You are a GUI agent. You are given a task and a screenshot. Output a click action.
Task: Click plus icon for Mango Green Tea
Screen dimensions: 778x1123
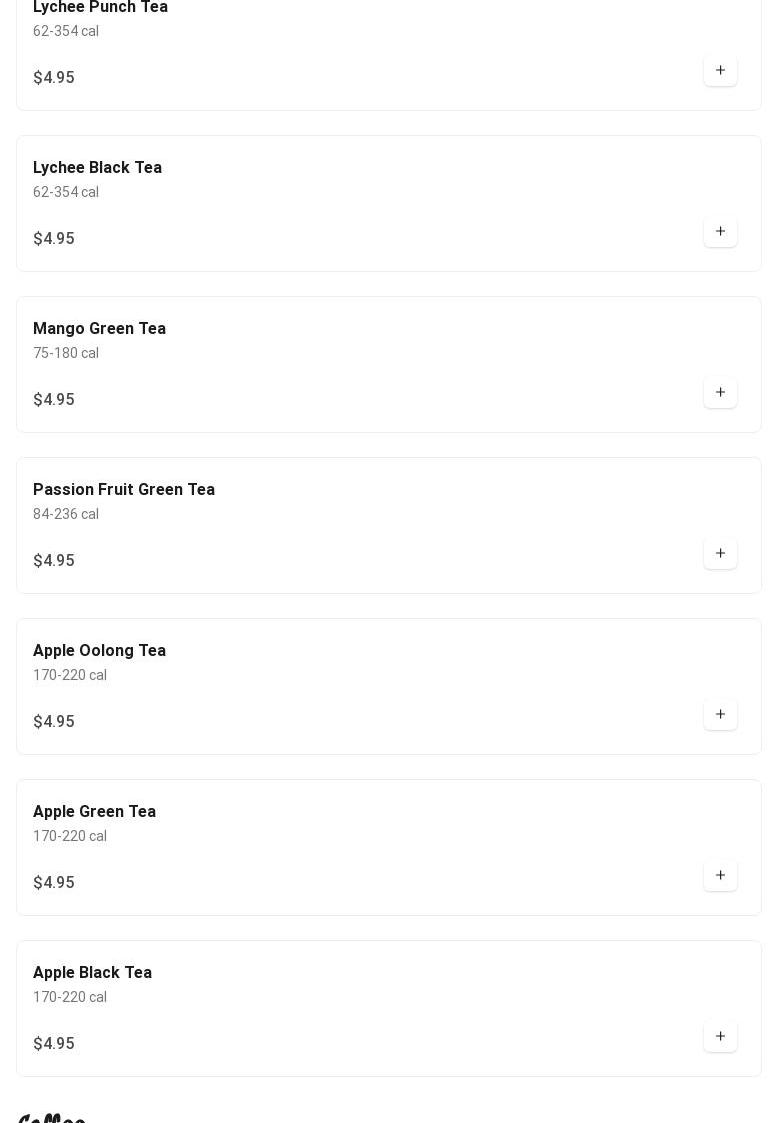pyautogui.click(x=720, y=393)
